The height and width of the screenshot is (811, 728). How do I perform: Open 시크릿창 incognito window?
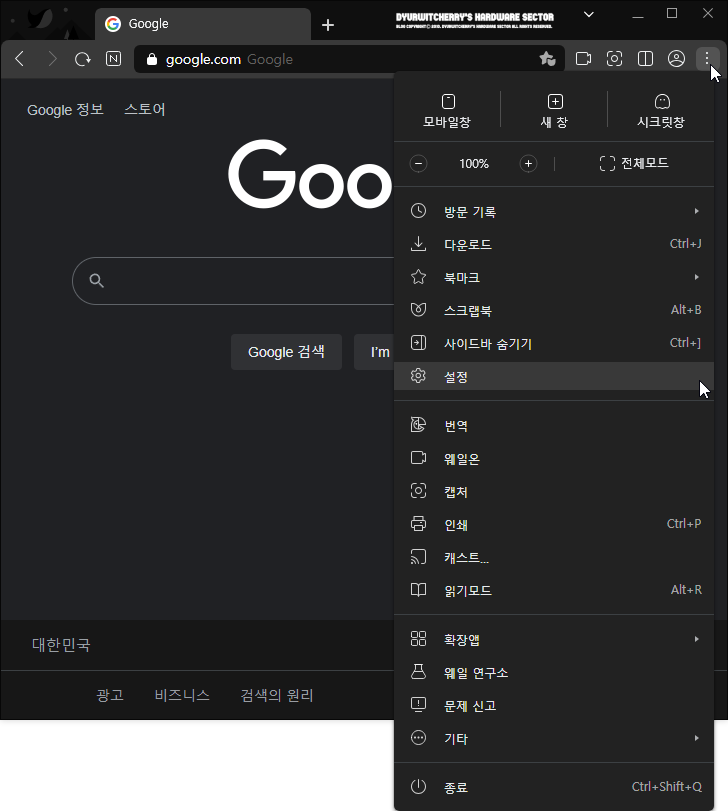point(661,111)
